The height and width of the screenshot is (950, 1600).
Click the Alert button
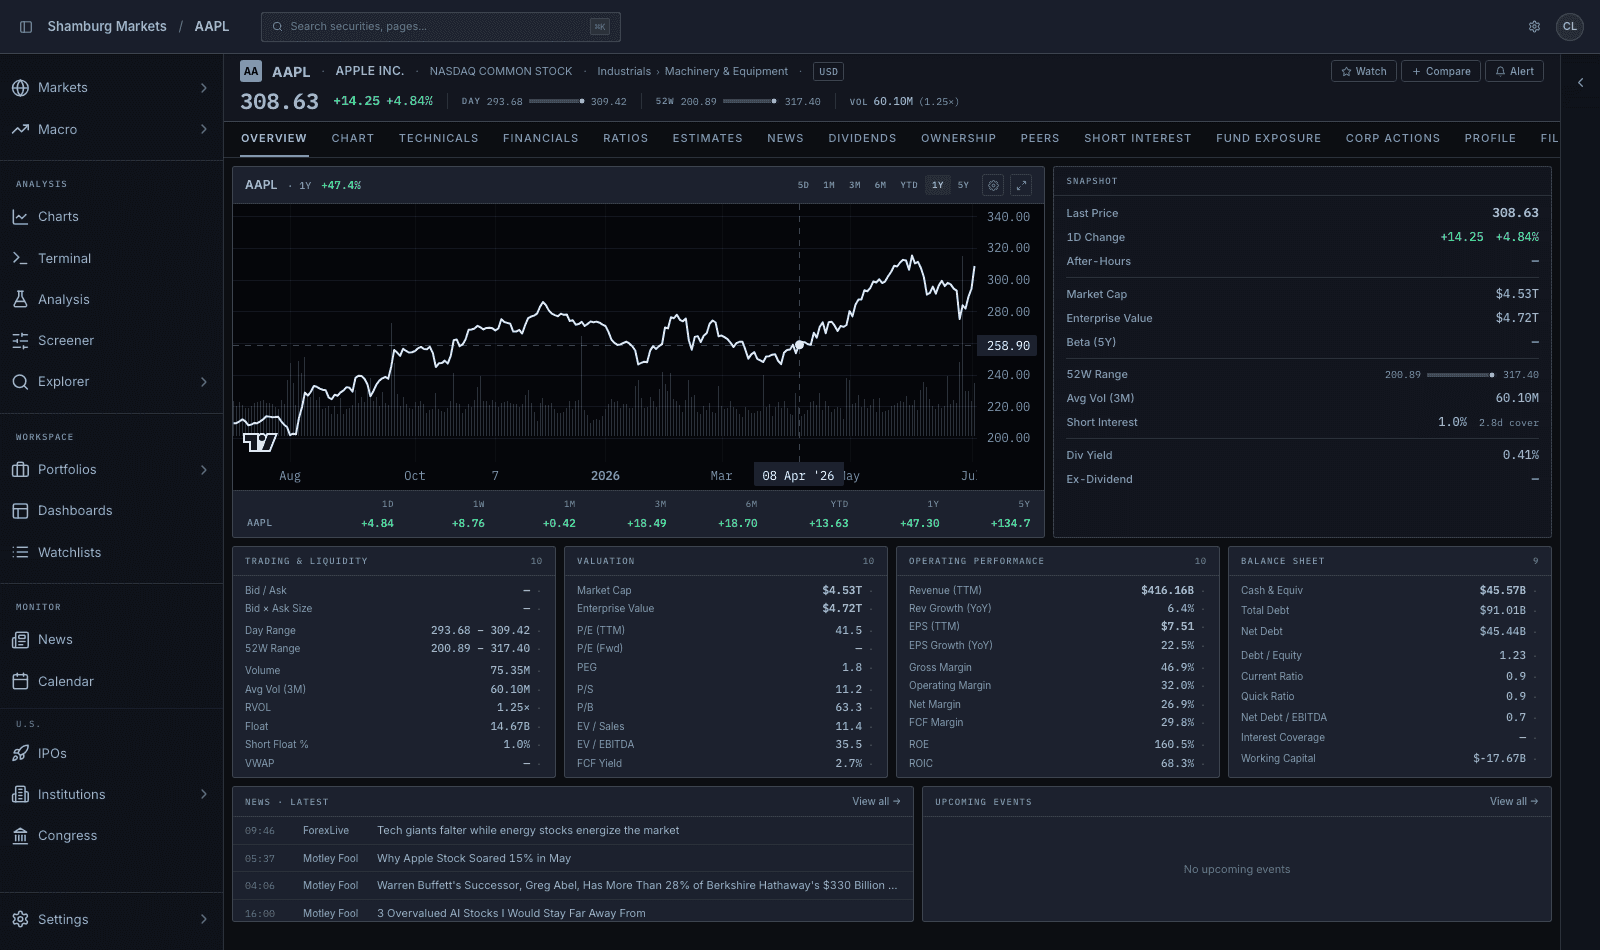tap(1514, 71)
